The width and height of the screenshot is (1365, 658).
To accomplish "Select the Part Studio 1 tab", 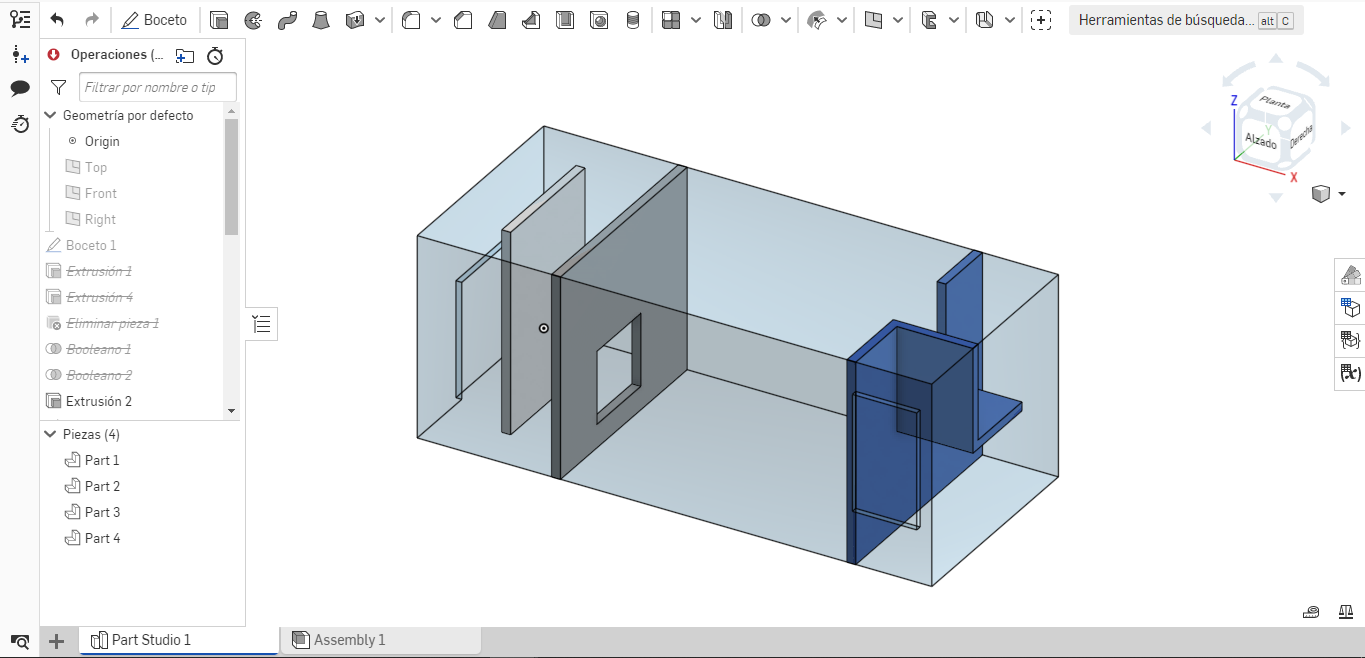I will [x=150, y=640].
